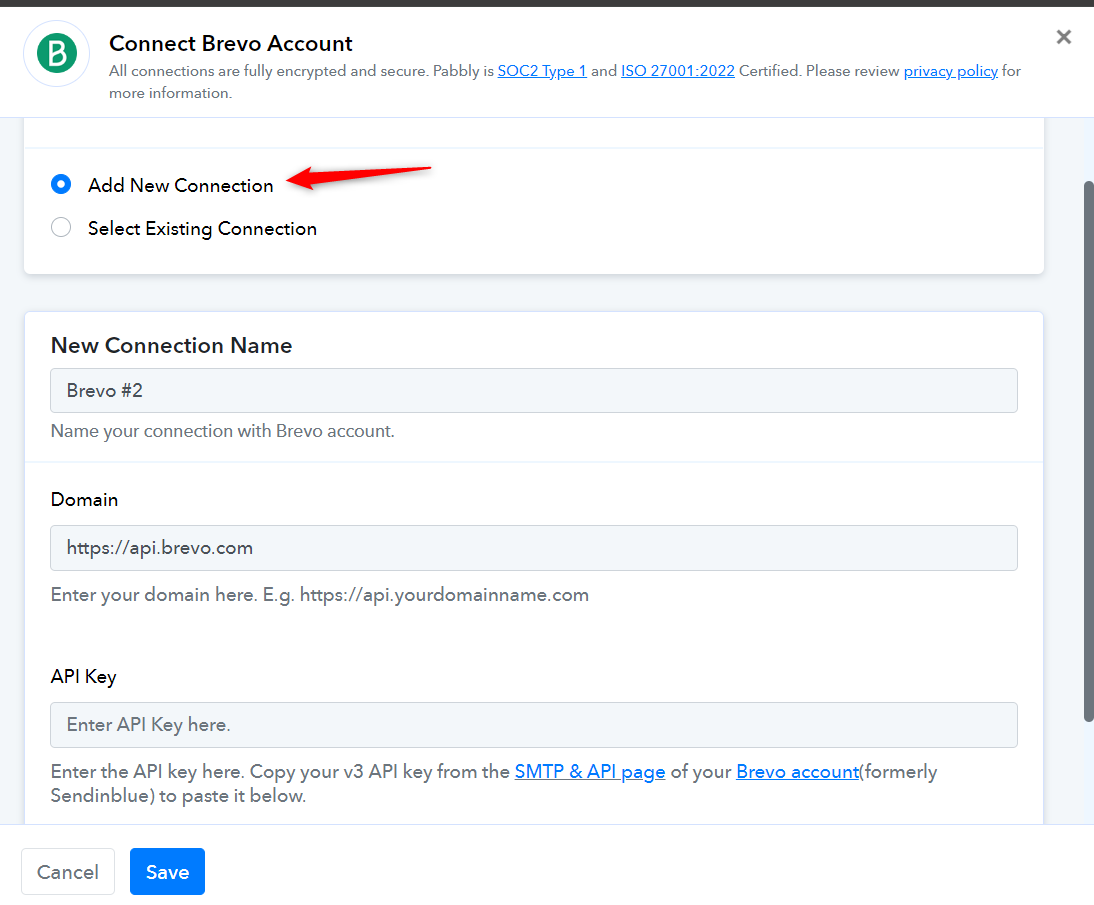
Task: Click the dialog's vertical scrollbar
Action: pyautogui.click(x=1088, y=451)
